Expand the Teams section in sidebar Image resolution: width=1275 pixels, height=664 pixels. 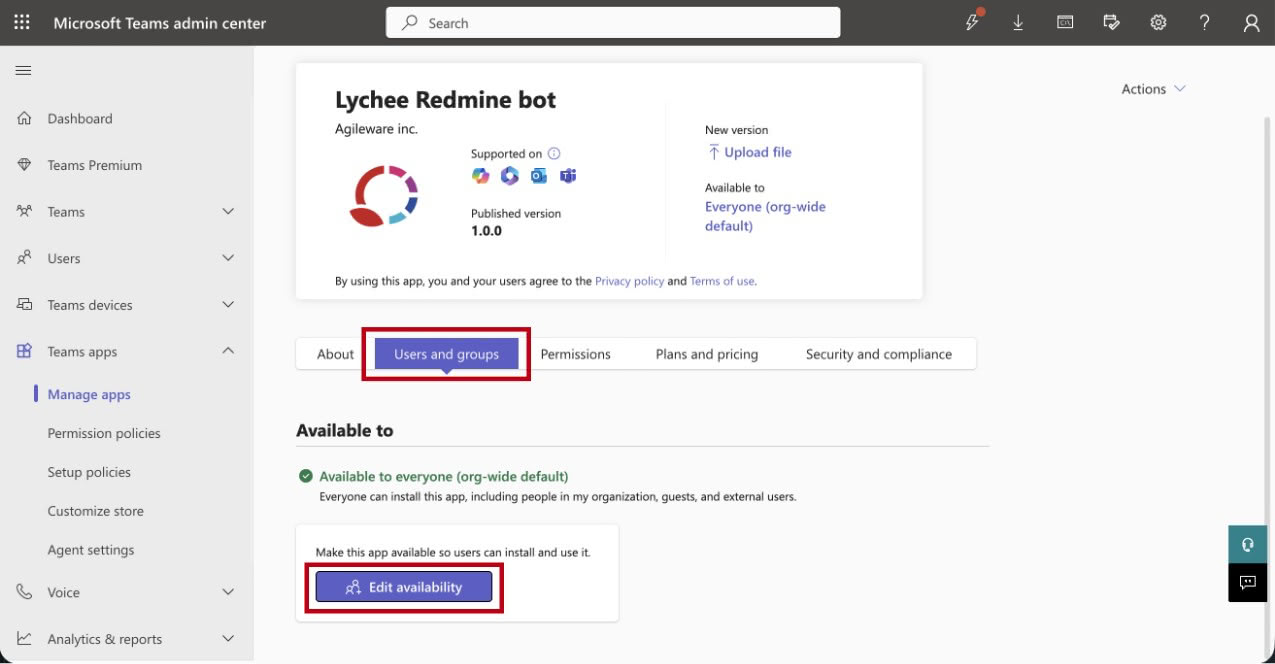pos(227,212)
